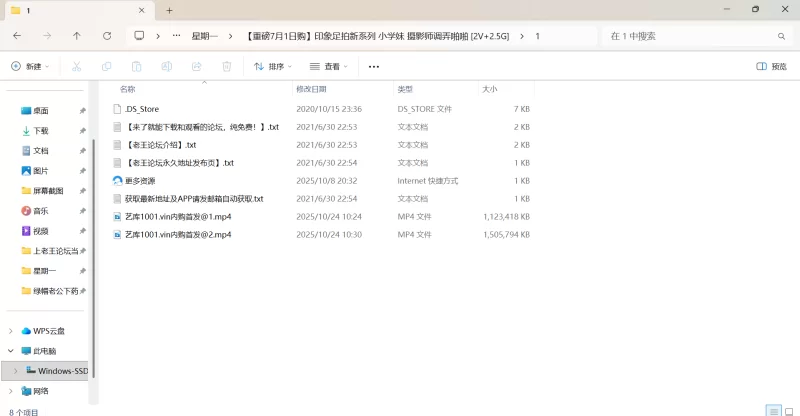The width and height of the screenshot is (800, 416).
Task: Expand the WPS云盘 tree node
Action: coord(11,331)
